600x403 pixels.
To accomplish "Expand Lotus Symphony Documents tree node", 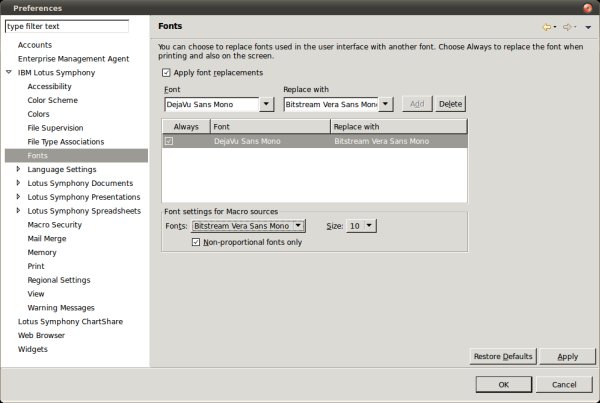I will pyautogui.click(x=19, y=184).
